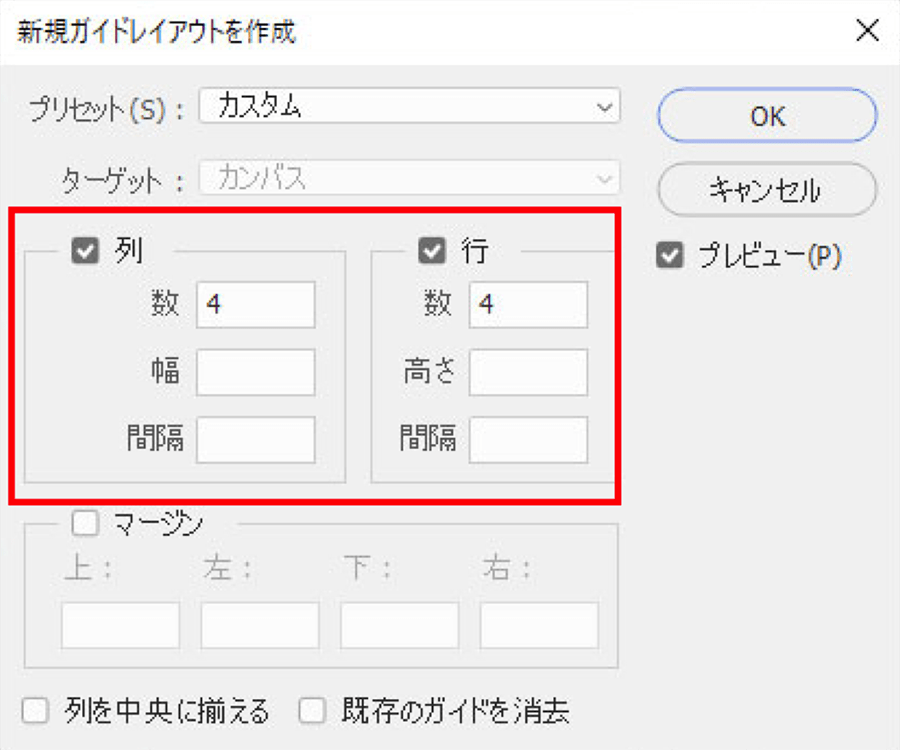Viewport: 900px width, 750px height.
Task: Close the 新規ガイドレイアウトを作成 dialog
Action: click(867, 30)
